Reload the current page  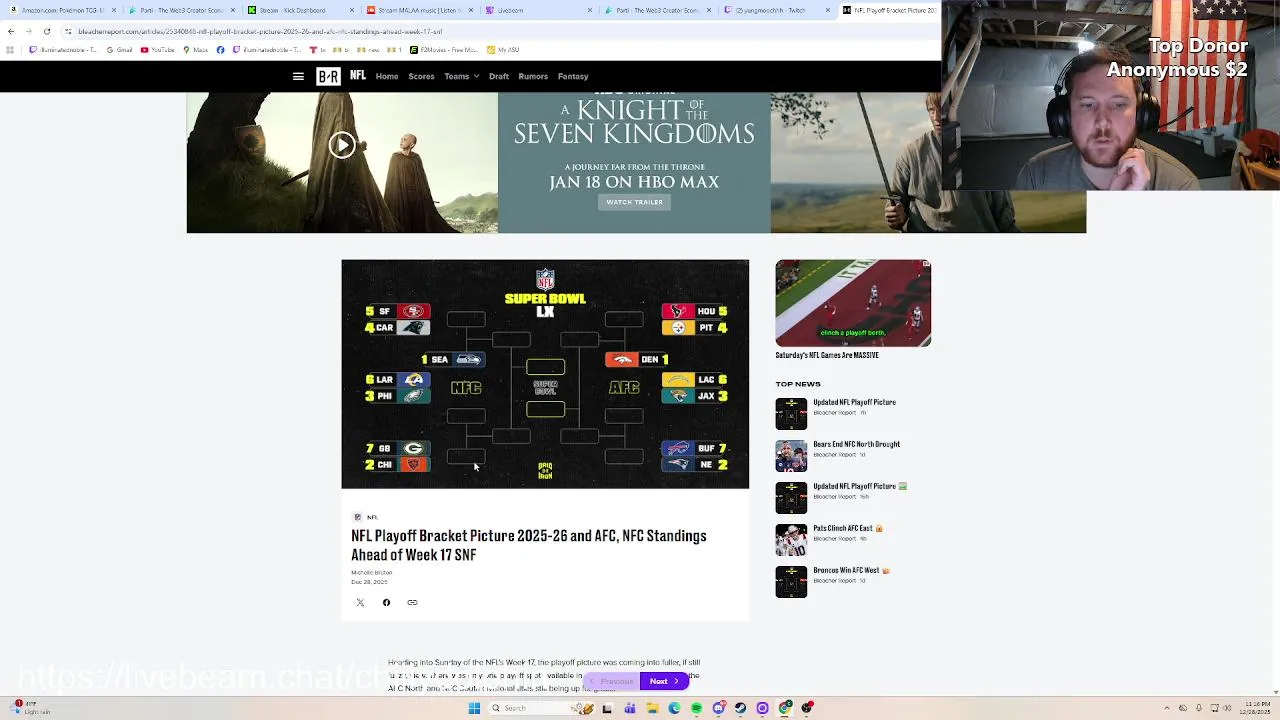point(47,31)
